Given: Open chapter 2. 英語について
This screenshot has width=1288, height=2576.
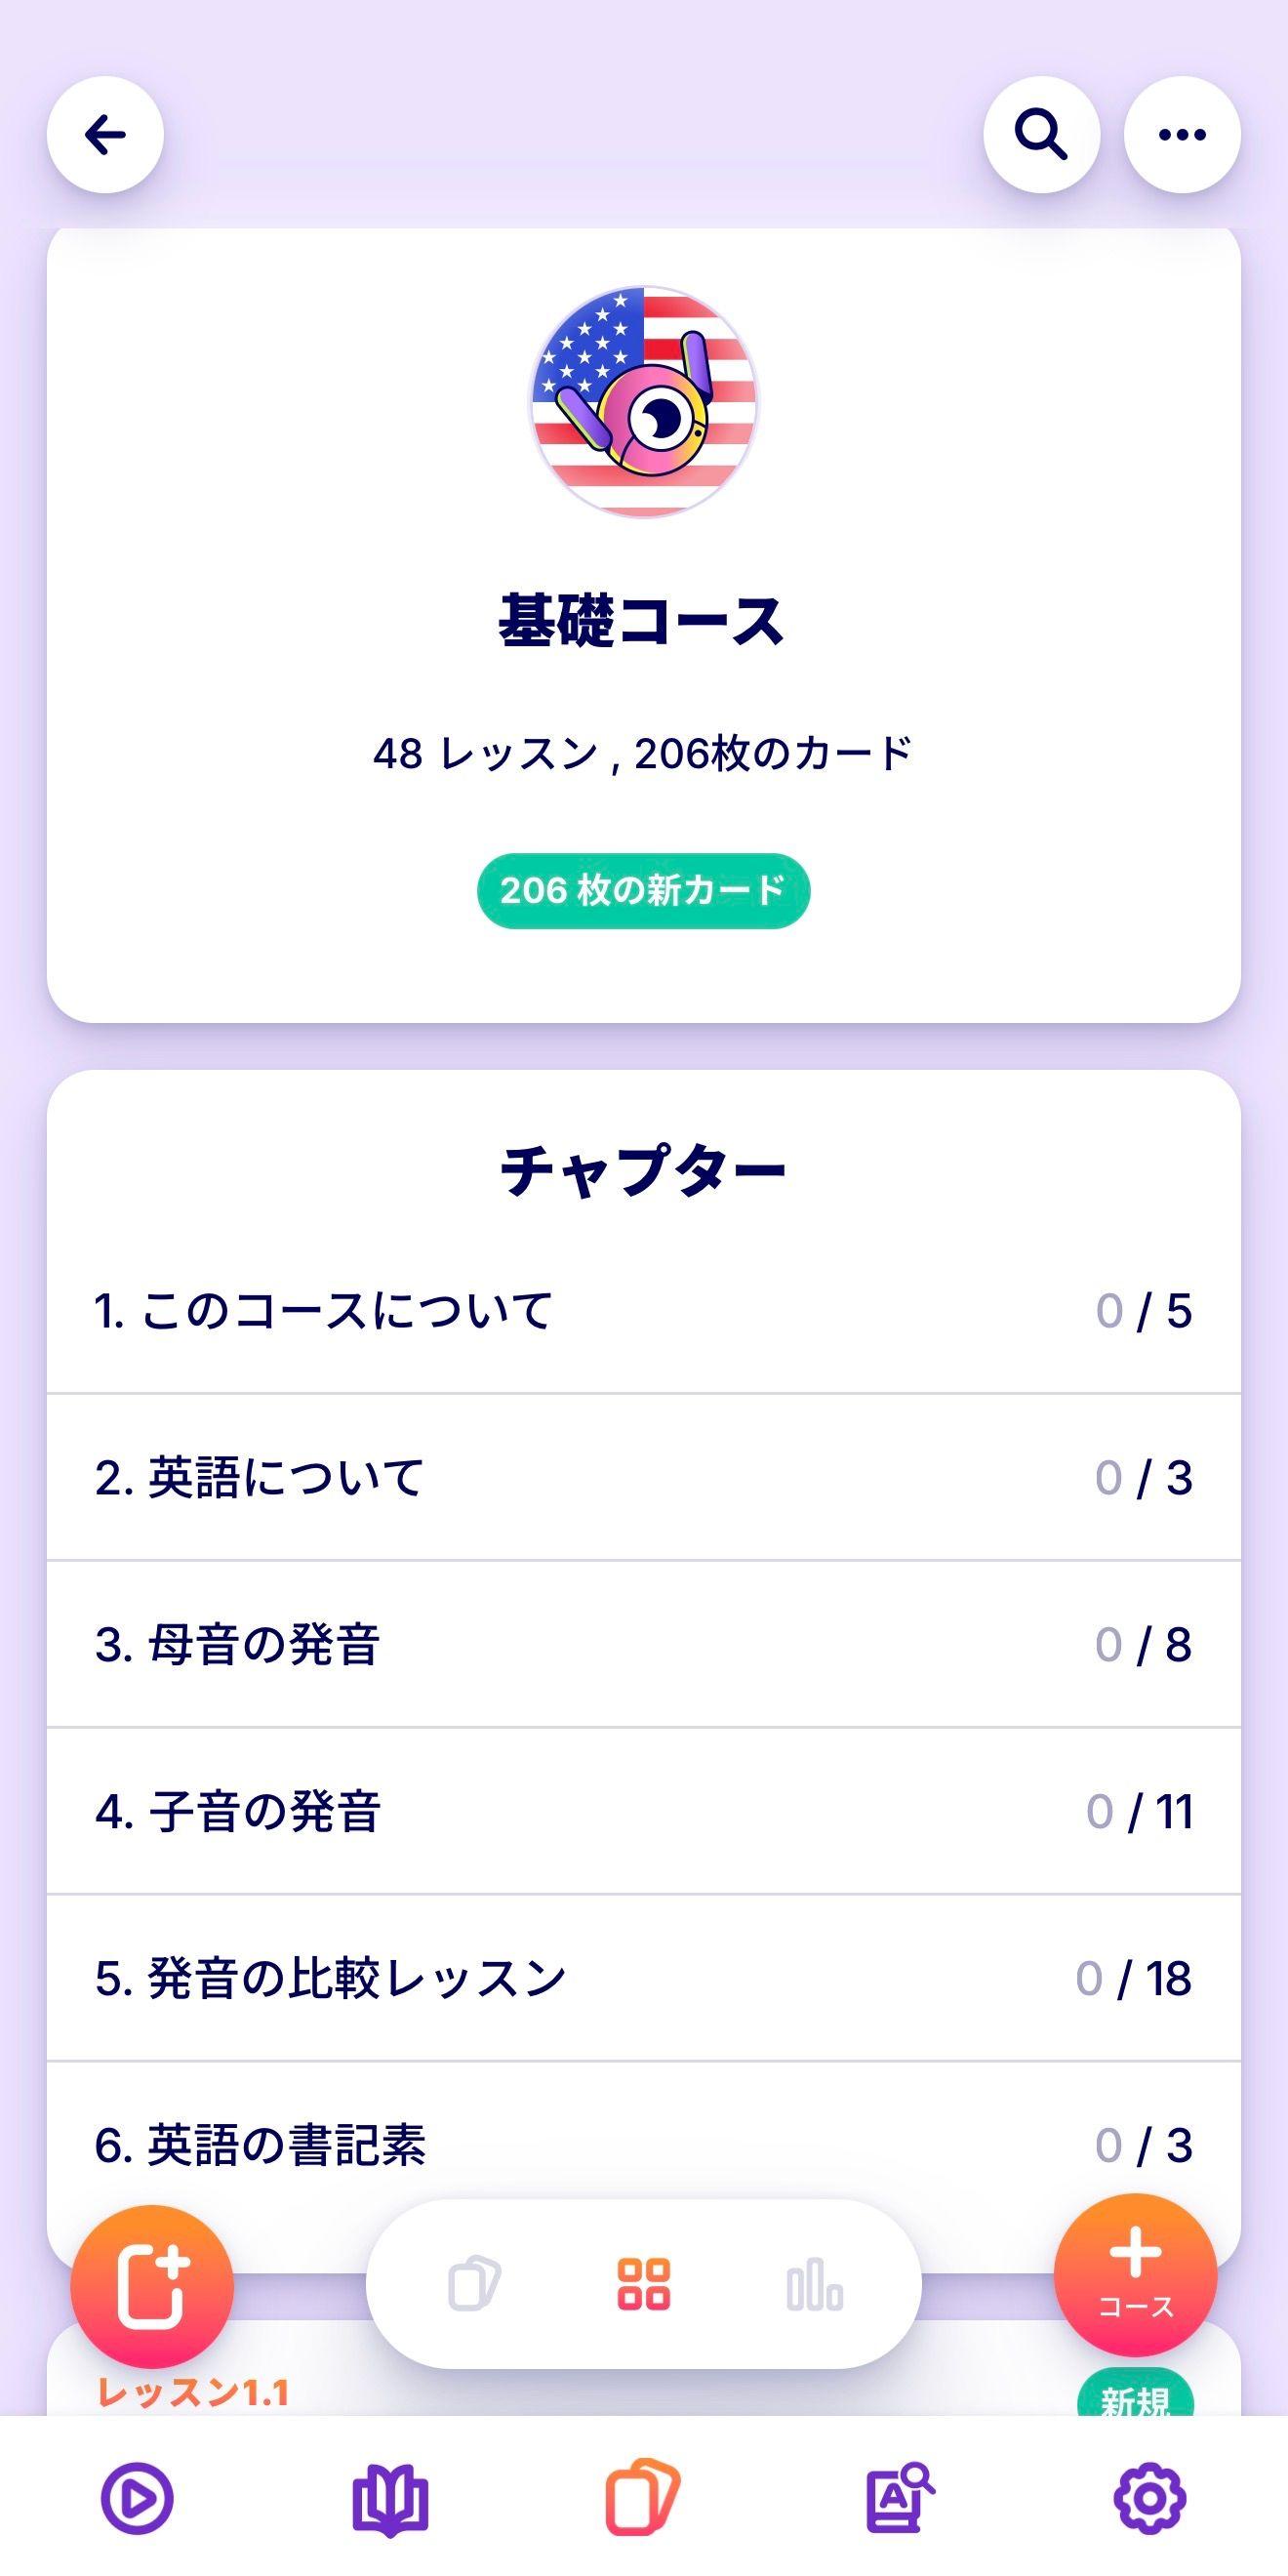Looking at the screenshot, I should pos(643,1477).
